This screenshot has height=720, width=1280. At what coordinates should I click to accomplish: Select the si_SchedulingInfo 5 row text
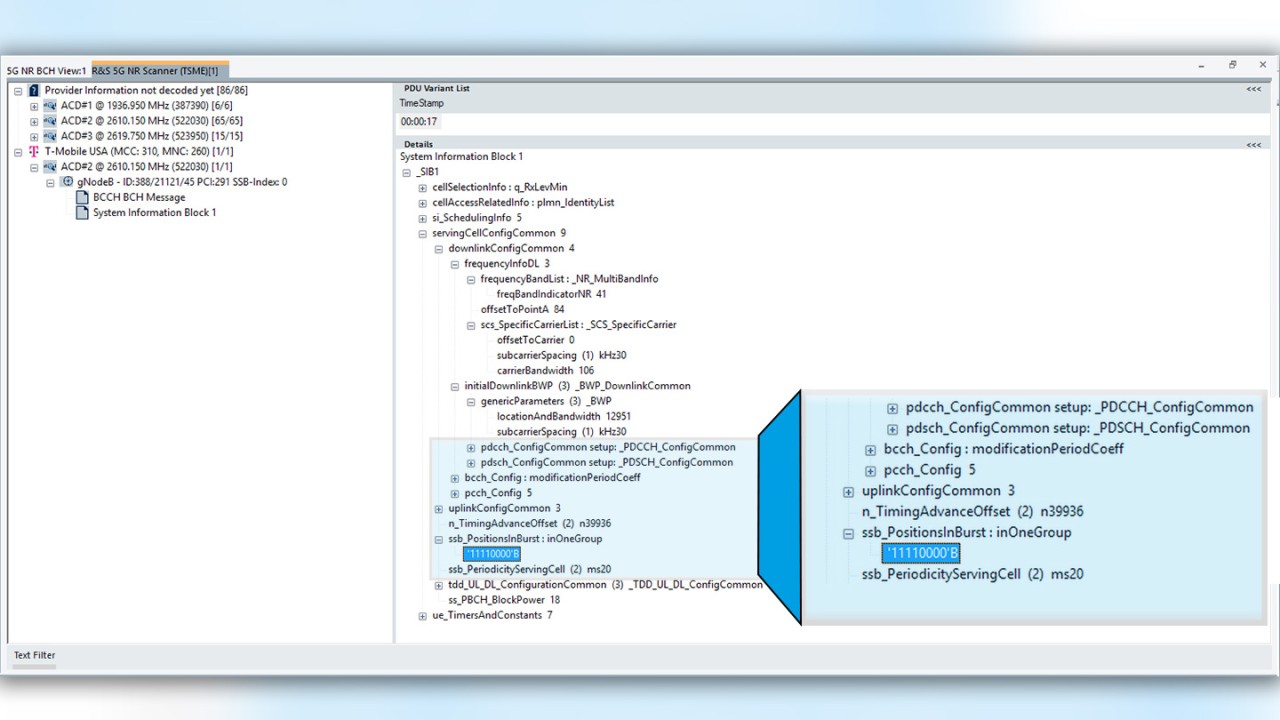point(477,218)
